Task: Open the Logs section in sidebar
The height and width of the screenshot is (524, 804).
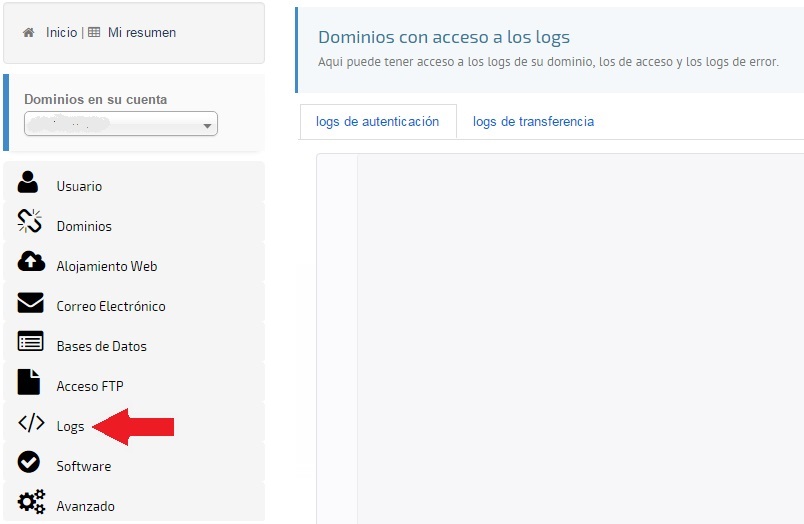Action: click(70, 427)
